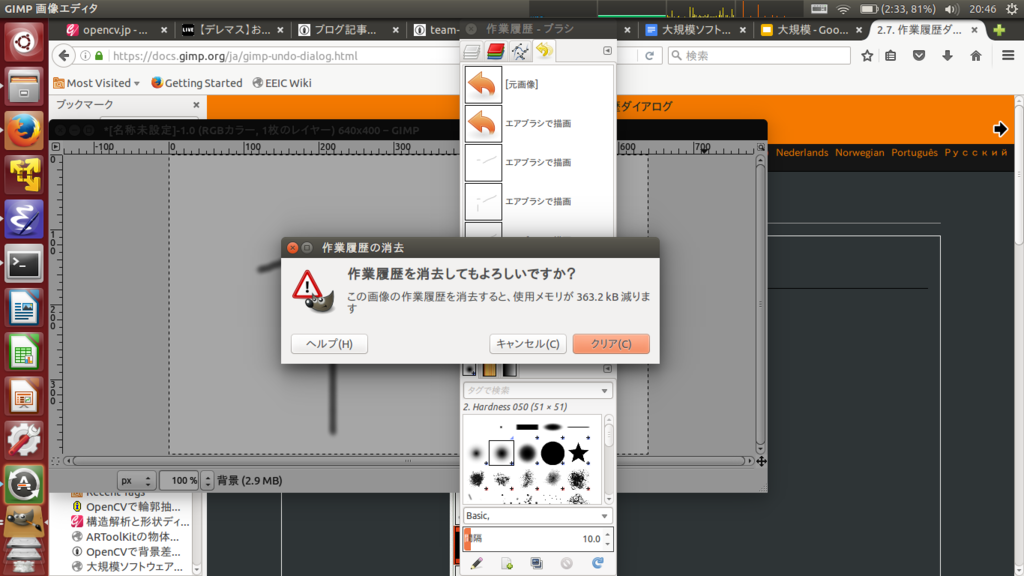
Task: Switch to the Paths tab in the dock
Action: click(520, 51)
